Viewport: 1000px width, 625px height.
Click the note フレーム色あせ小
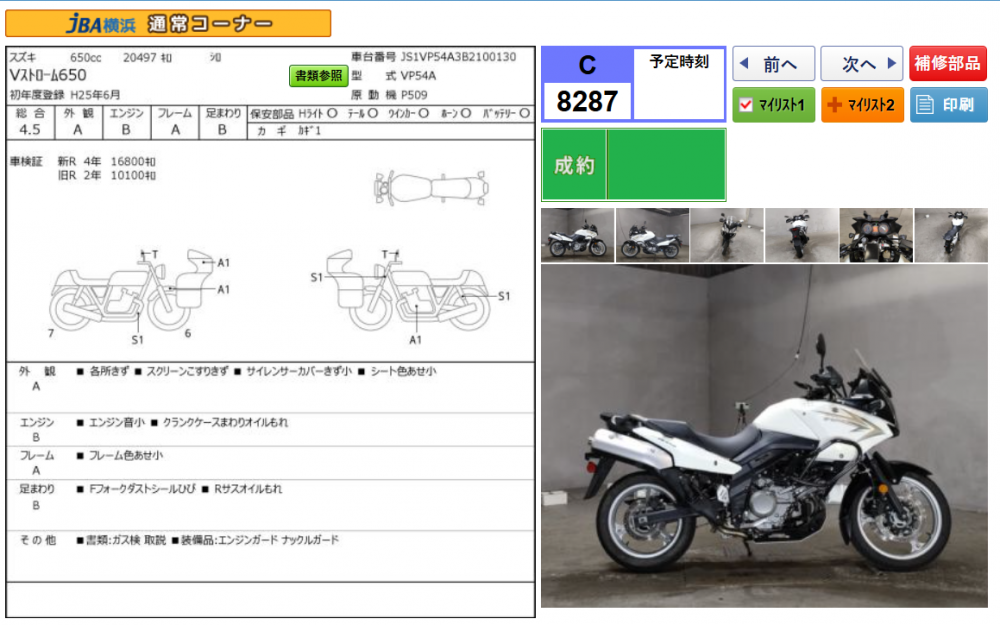126,455
